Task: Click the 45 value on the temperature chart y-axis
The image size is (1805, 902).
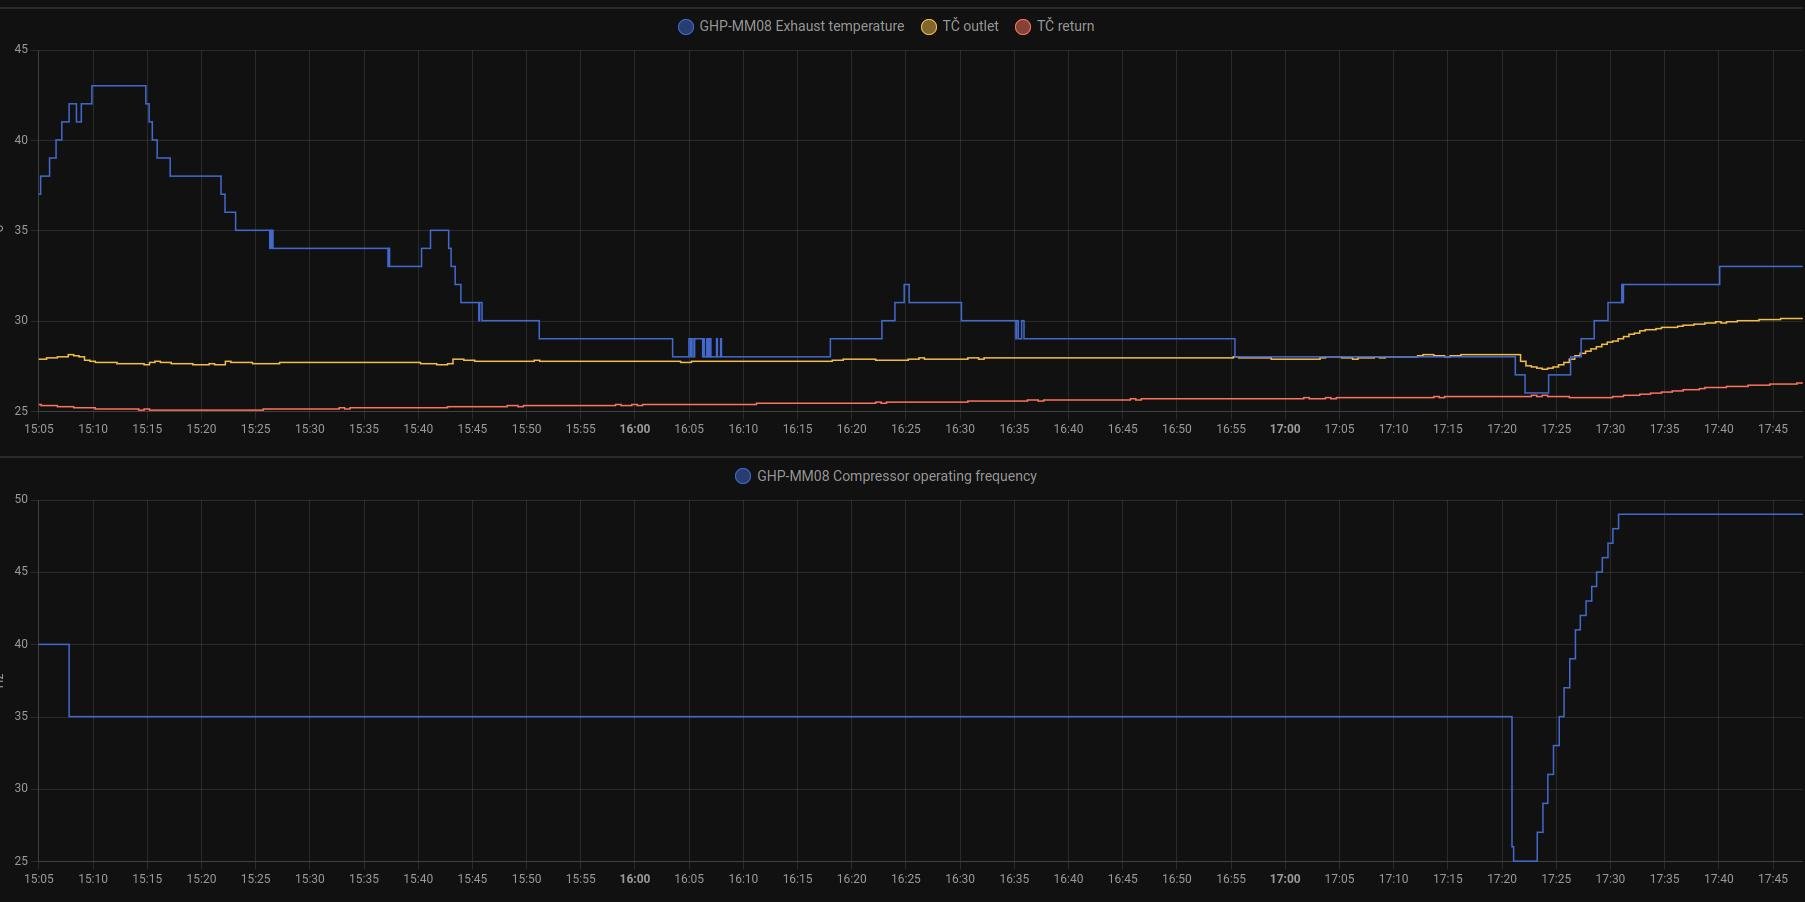Action: point(21,49)
